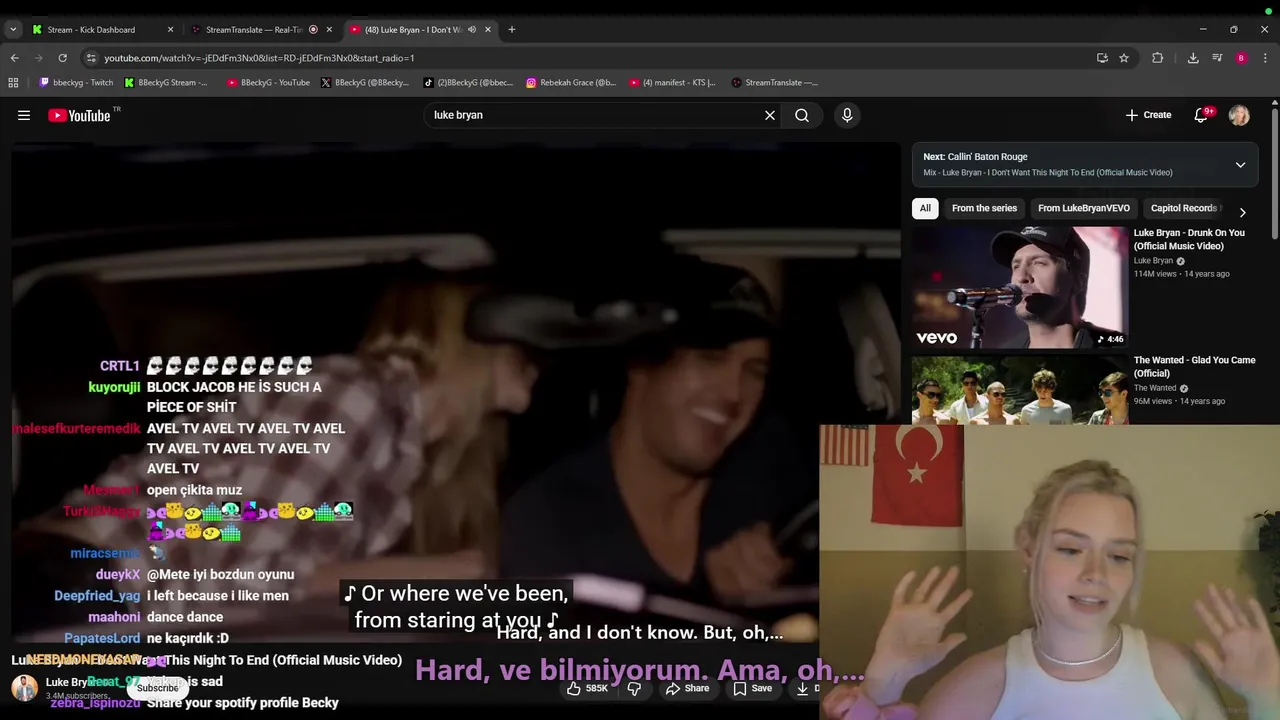The height and width of the screenshot is (720, 1280).
Task: Open the 'bbeckyg - Twitch' bookmark
Action: coord(76,83)
